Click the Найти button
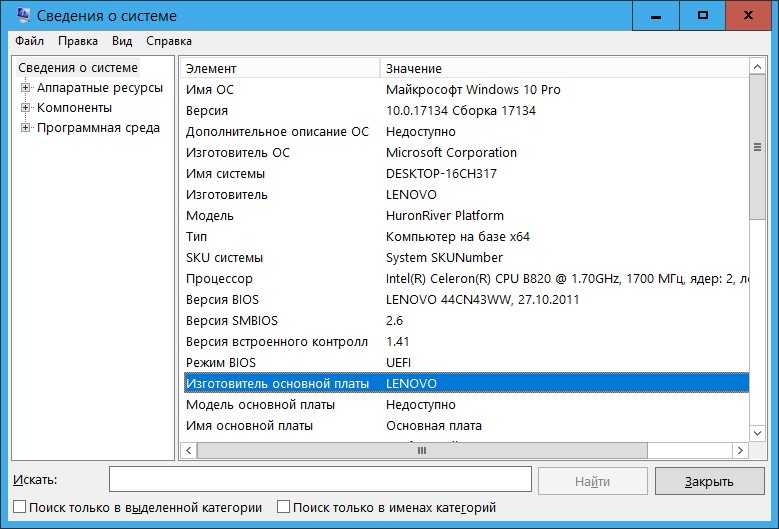This screenshot has height=529, width=779. [592, 481]
